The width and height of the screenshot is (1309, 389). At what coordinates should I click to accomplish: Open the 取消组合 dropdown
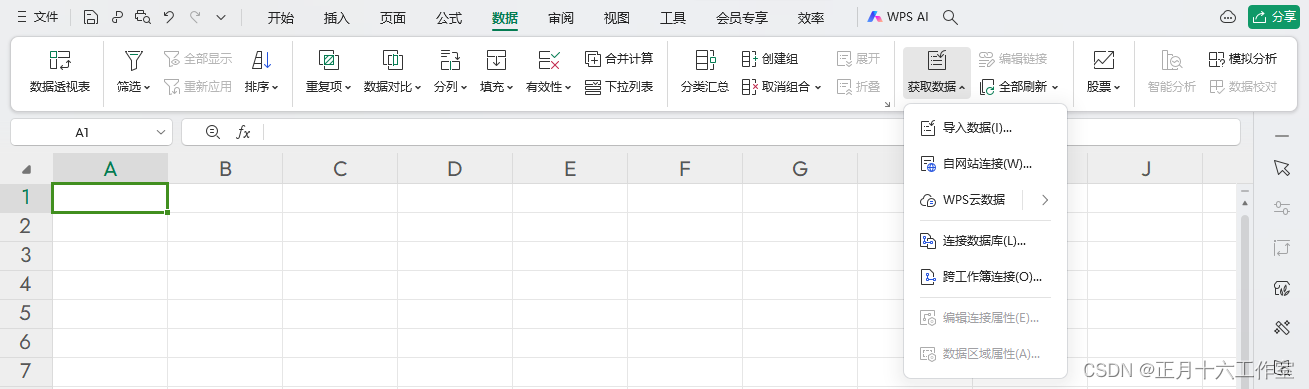(x=781, y=87)
